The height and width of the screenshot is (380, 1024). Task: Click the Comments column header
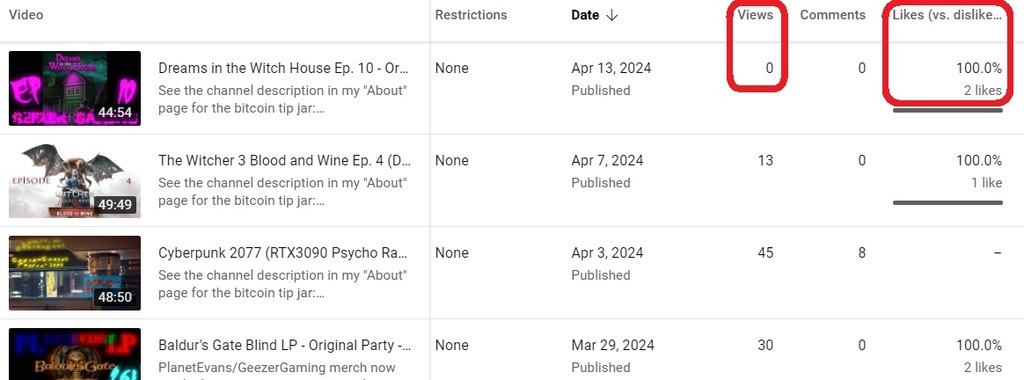point(833,15)
